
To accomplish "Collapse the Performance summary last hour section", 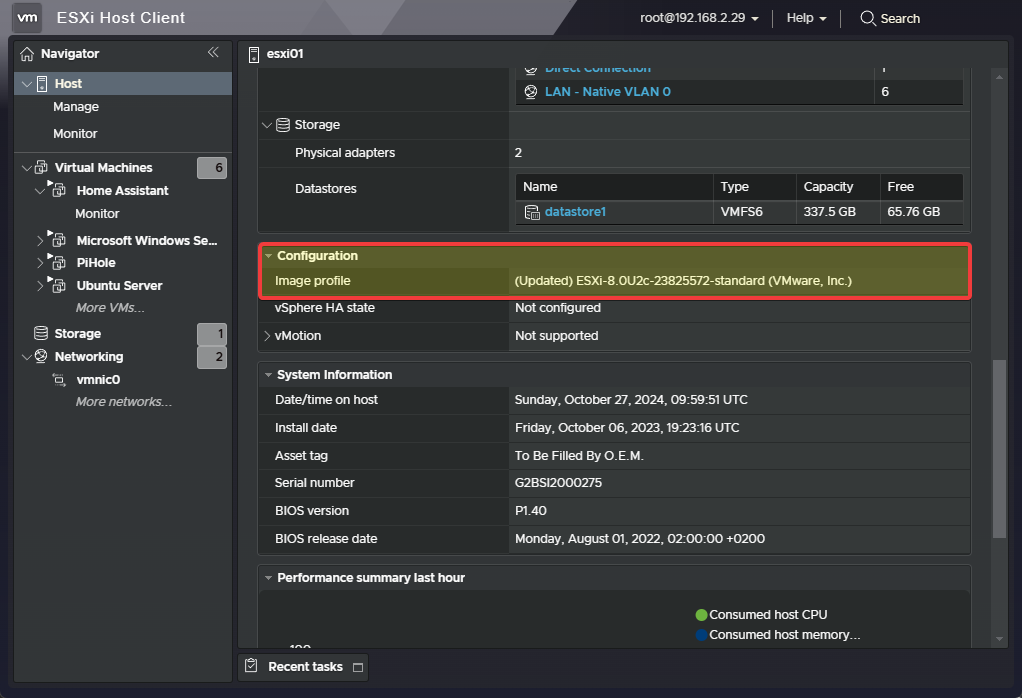I will (268, 577).
